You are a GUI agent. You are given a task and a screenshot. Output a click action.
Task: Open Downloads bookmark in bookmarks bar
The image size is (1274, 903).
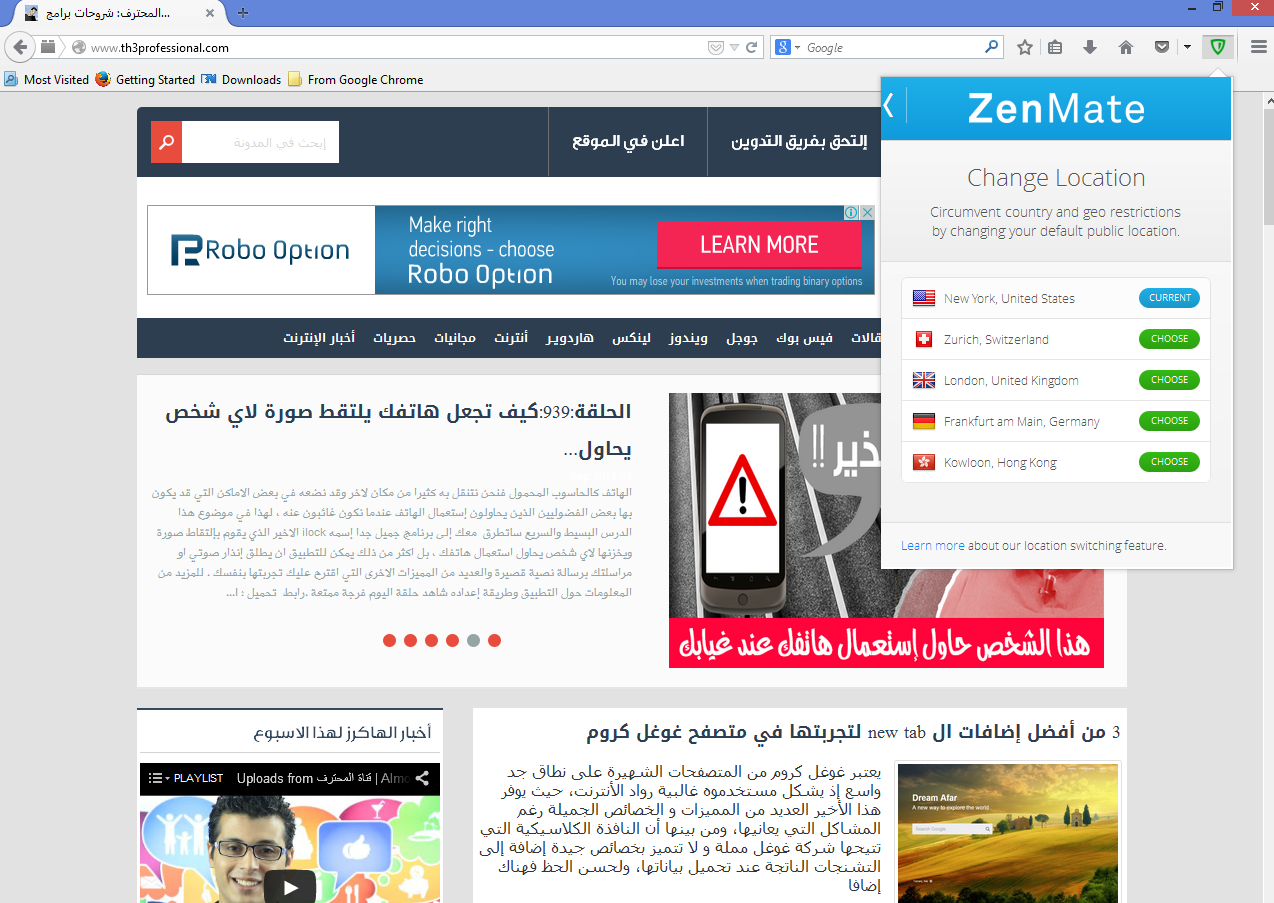pos(241,80)
